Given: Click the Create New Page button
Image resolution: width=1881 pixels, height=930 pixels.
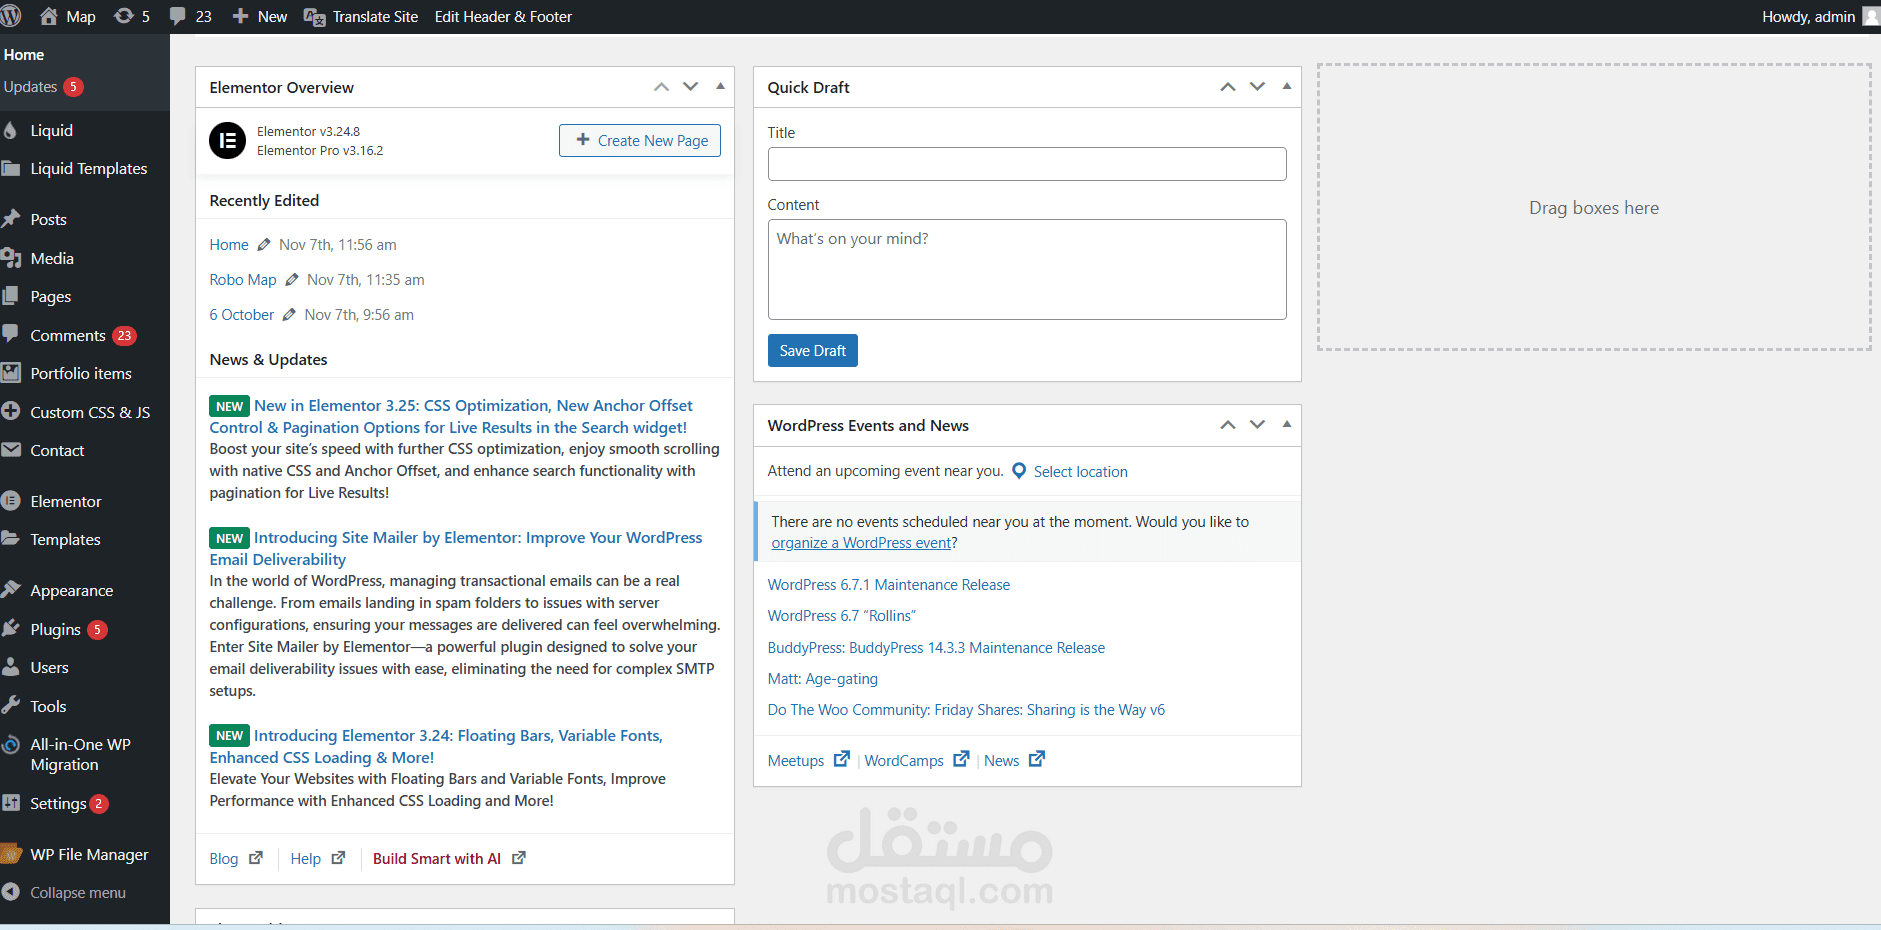Looking at the screenshot, I should click(640, 140).
